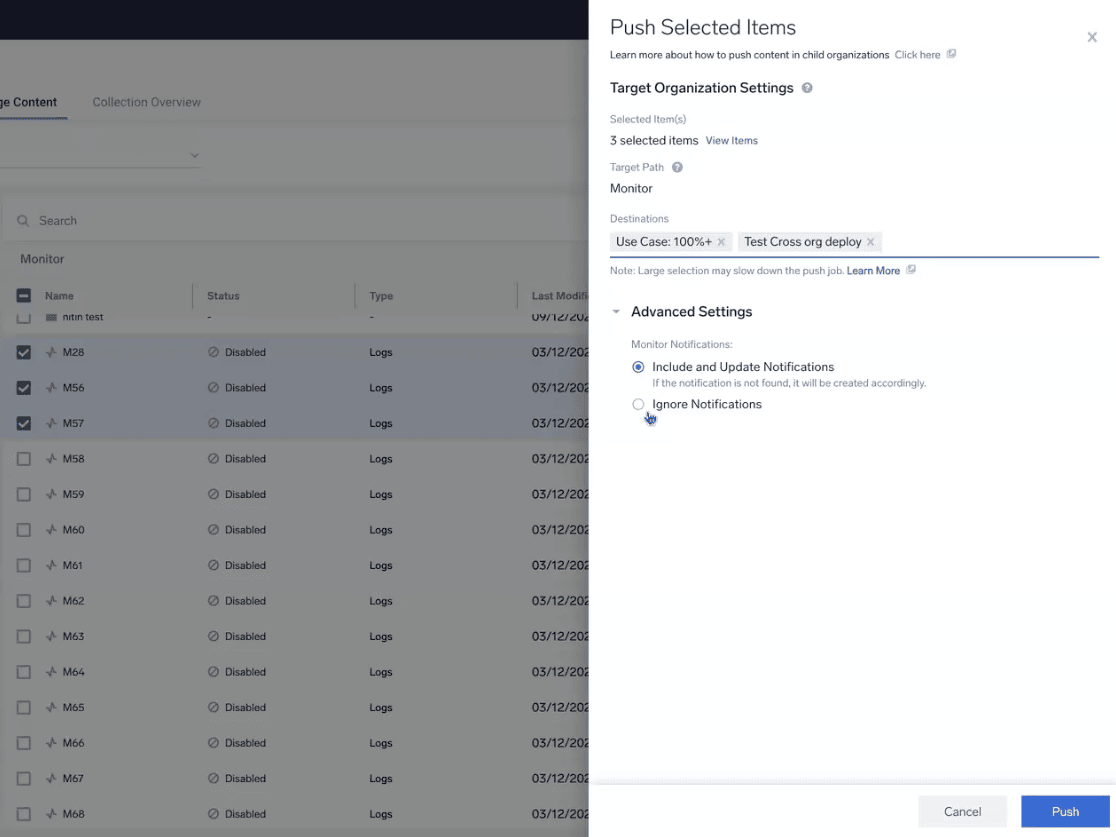Switch to the Collection Overview tab
1116x837 pixels.
click(x=146, y=102)
